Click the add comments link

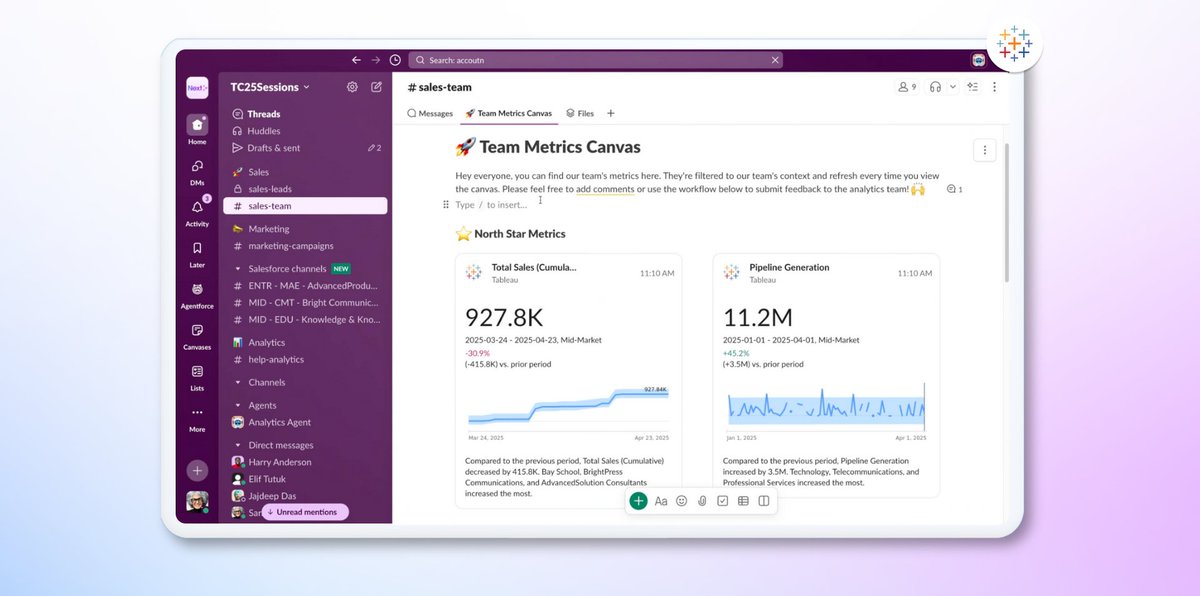pos(605,189)
